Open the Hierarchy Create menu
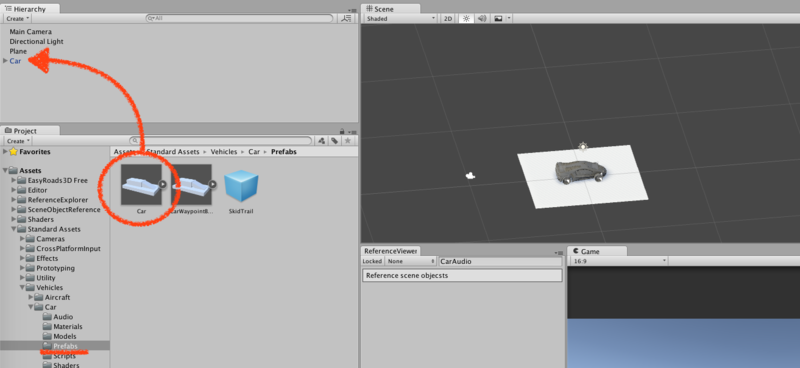800x368 pixels. click(x=18, y=18)
